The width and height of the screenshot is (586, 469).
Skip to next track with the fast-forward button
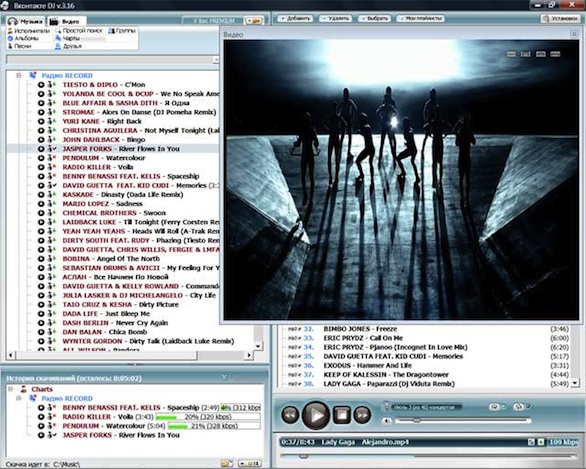pyautogui.click(x=362, y=415)
